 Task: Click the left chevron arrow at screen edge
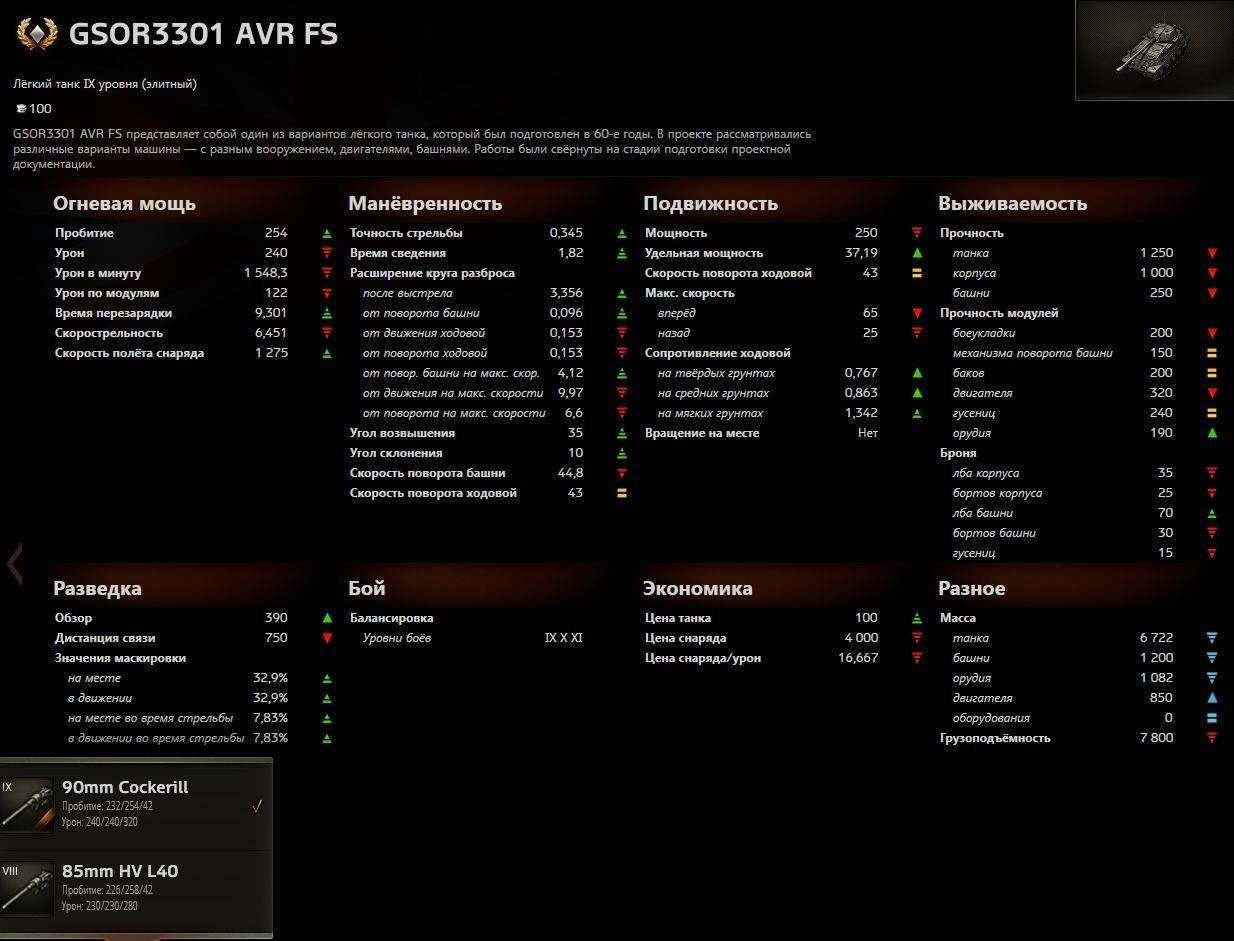(x=14, y=564)
